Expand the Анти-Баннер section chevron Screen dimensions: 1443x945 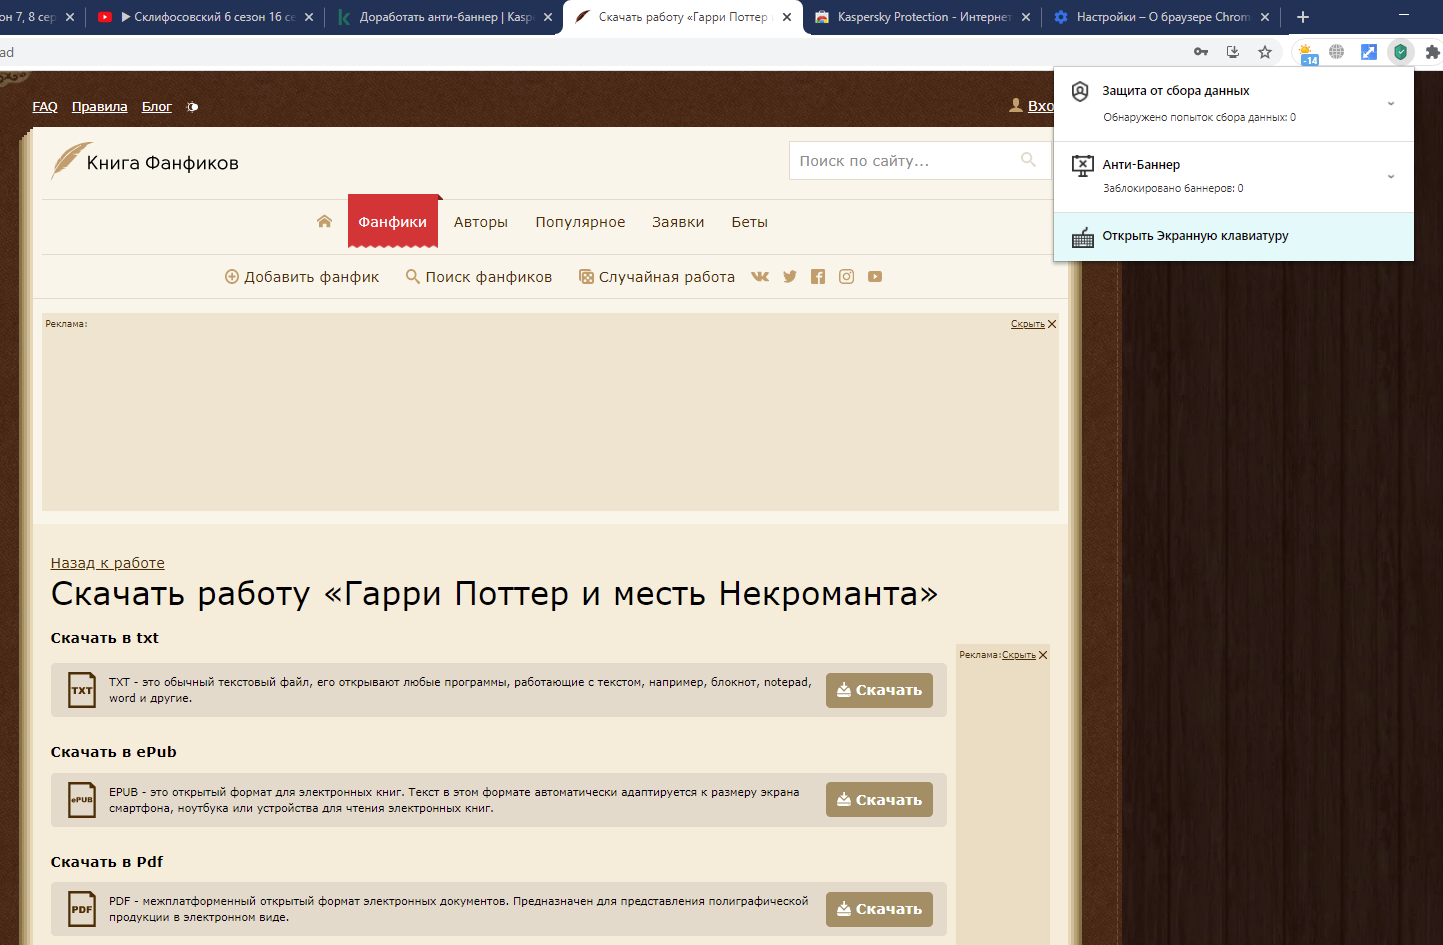pos(1390,177)
